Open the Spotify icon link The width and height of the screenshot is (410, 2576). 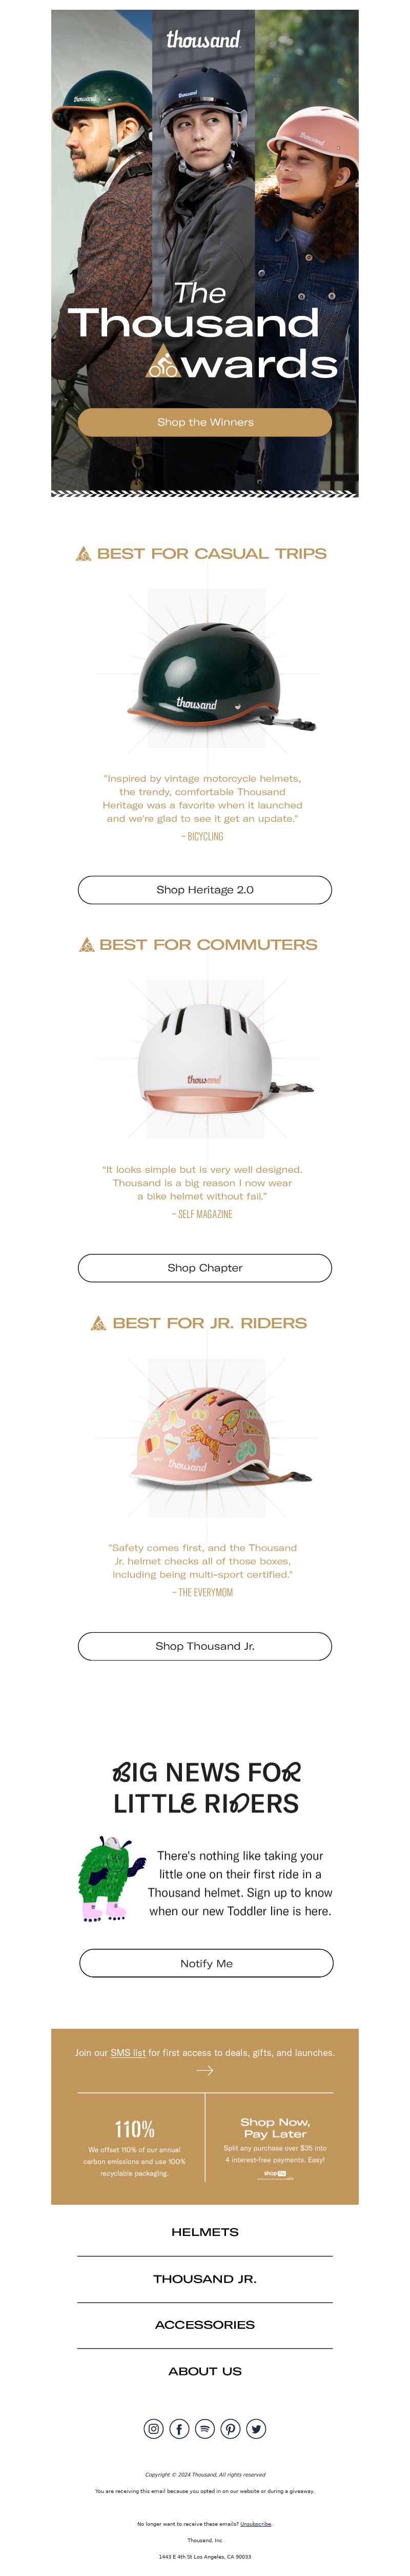point(205,2428)
